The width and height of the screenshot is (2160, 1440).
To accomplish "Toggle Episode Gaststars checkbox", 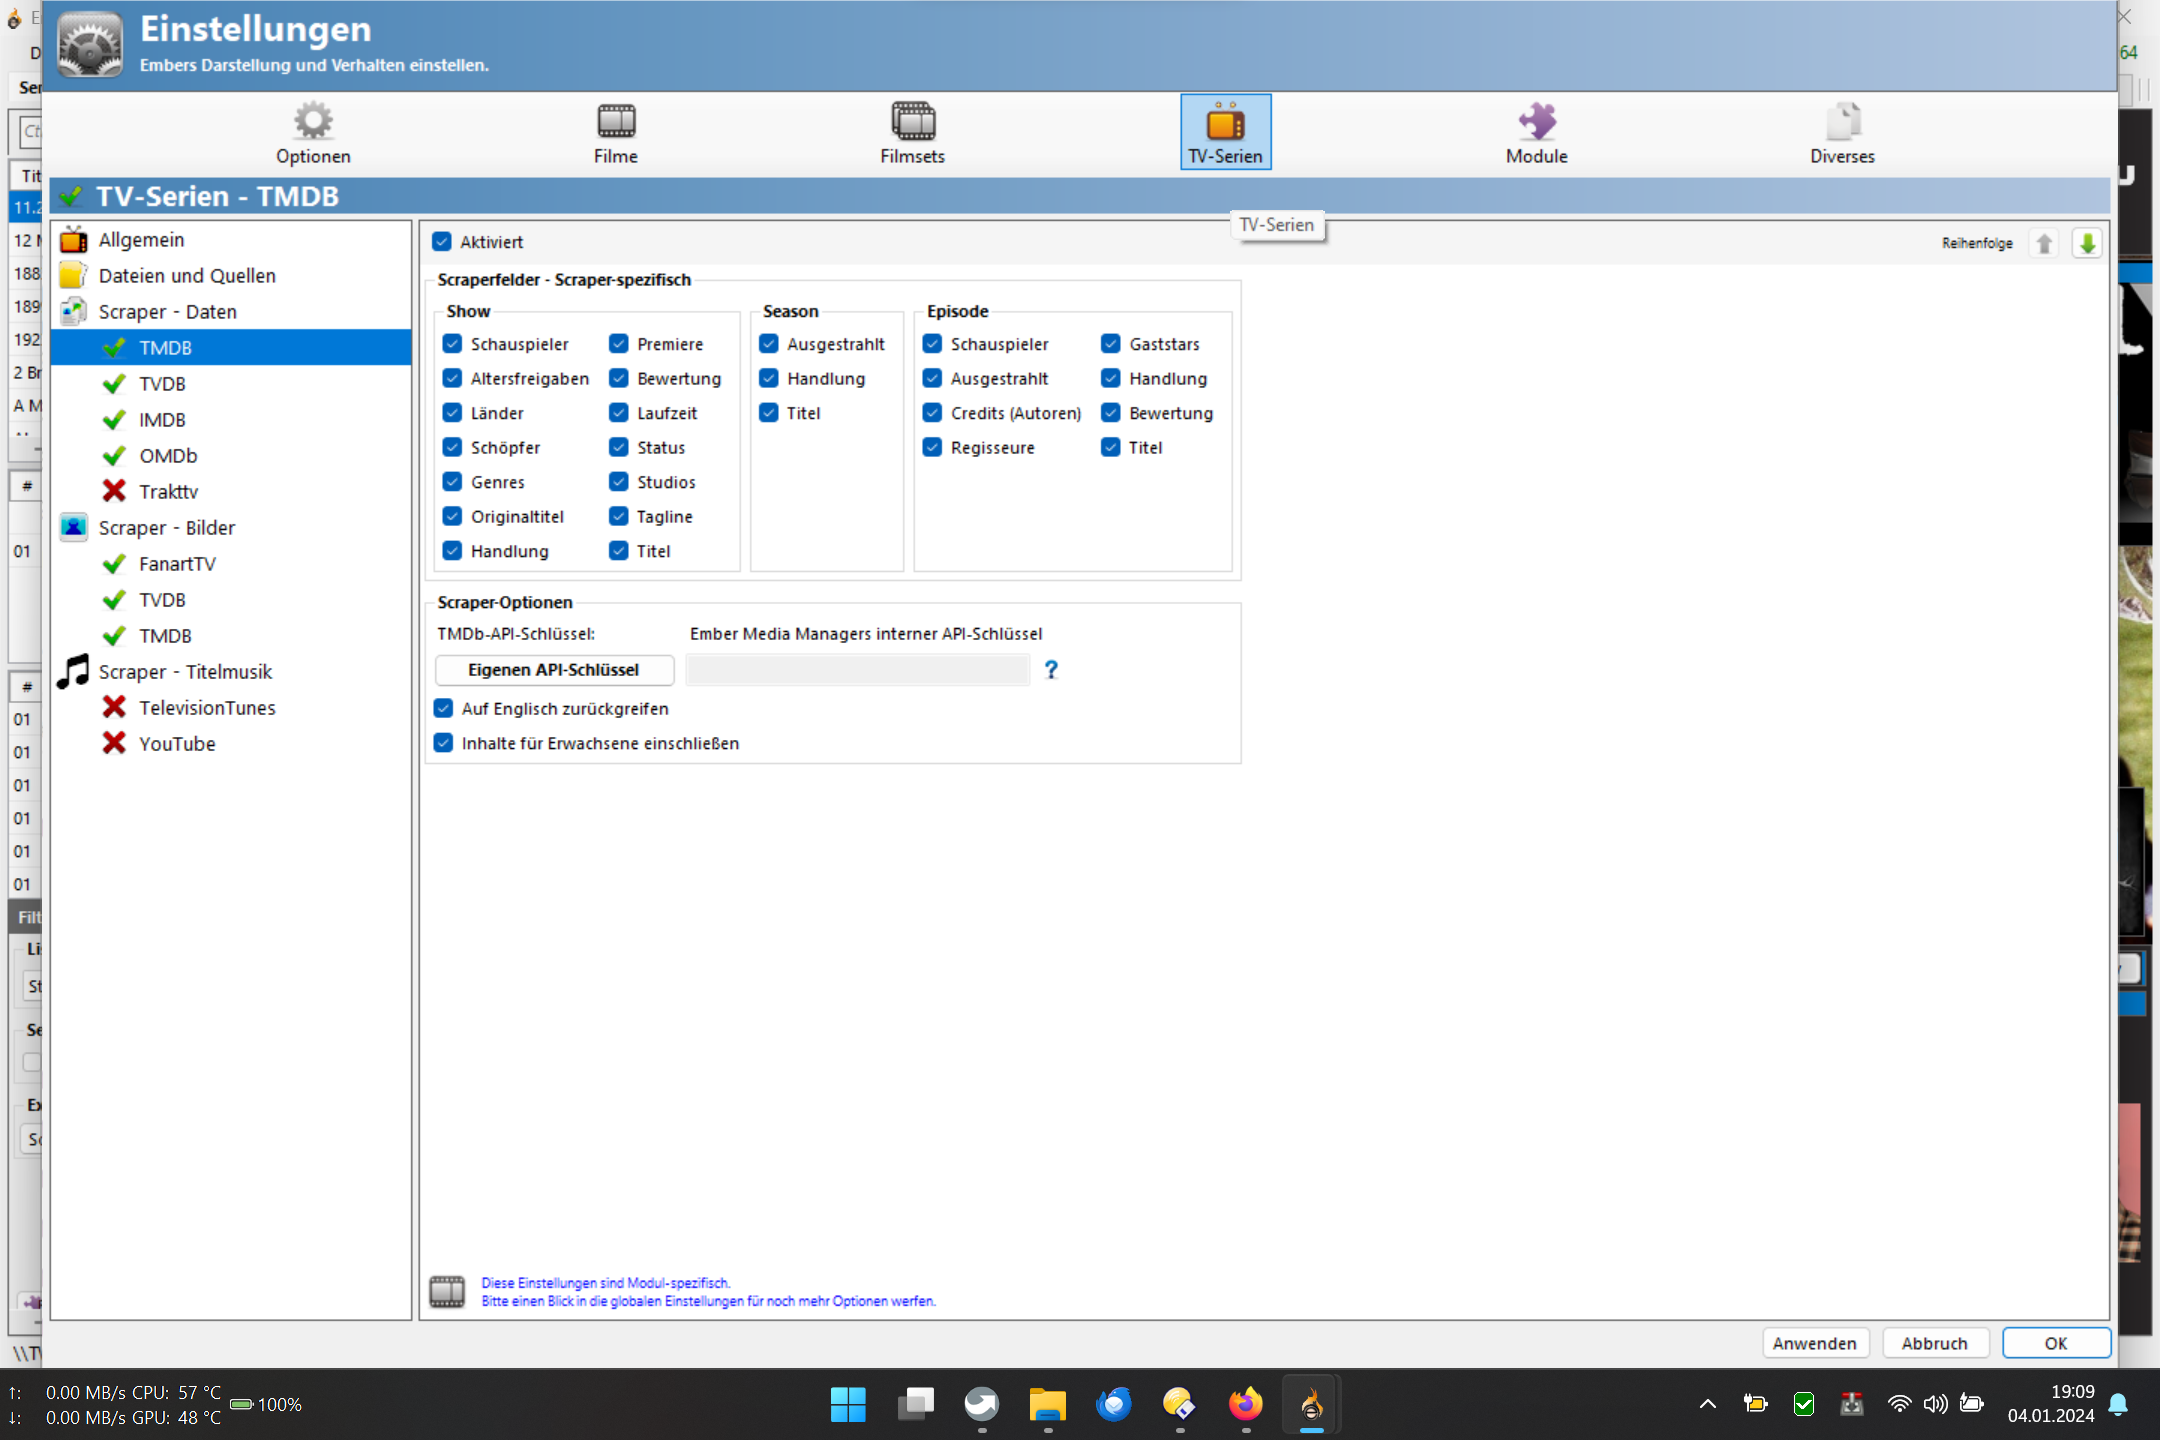I will pyautogui.click(x=1111, y=344).
